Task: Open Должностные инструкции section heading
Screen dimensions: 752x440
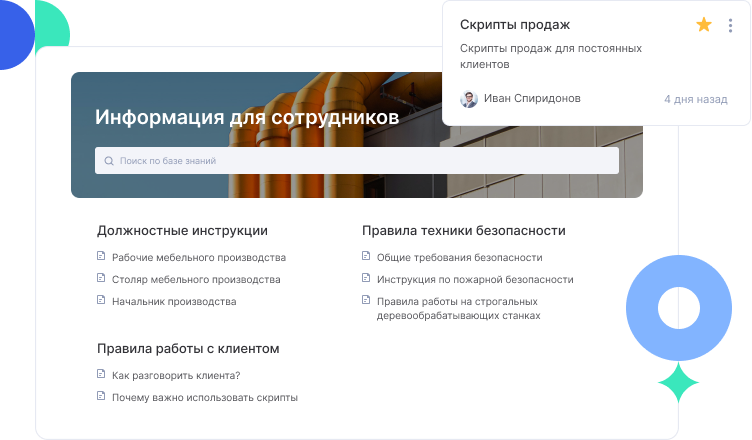Action: click(x=182, y=231)
